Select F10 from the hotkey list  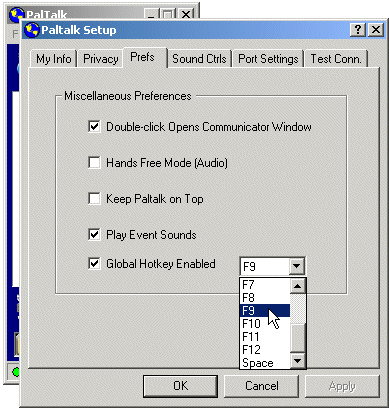coord(265,324)
